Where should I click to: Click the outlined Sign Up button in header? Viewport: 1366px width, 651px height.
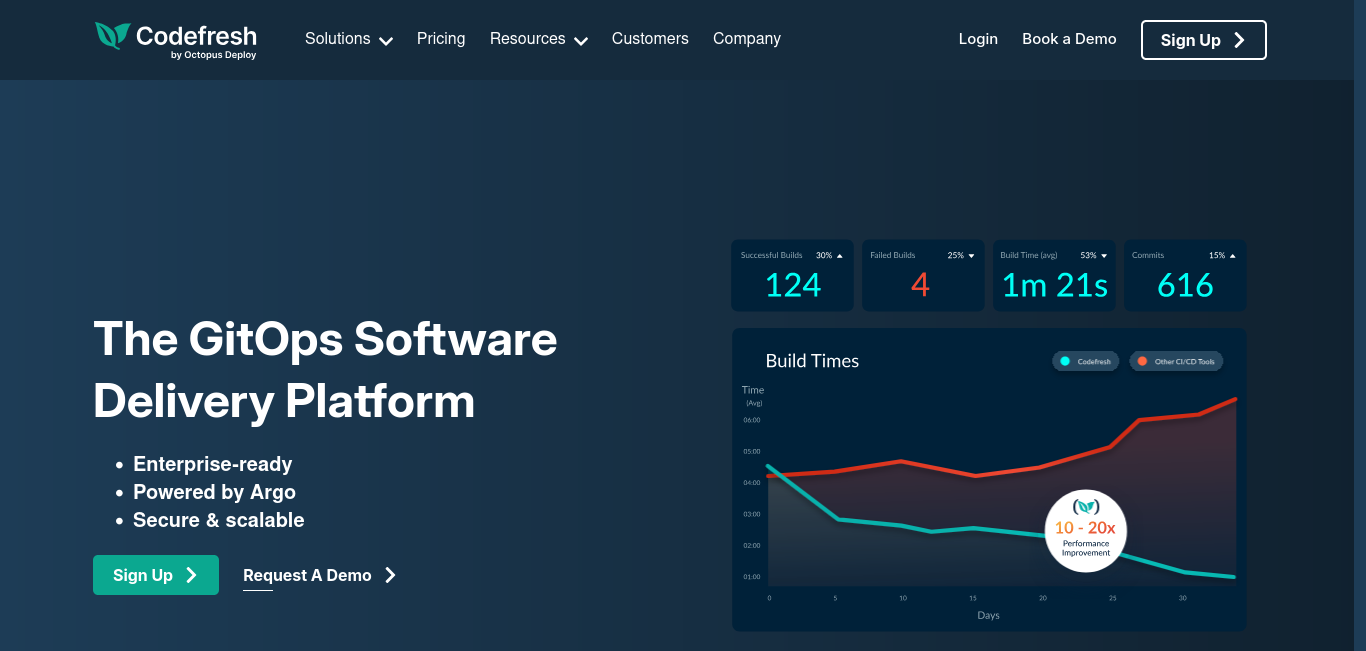click(1204, 40)
